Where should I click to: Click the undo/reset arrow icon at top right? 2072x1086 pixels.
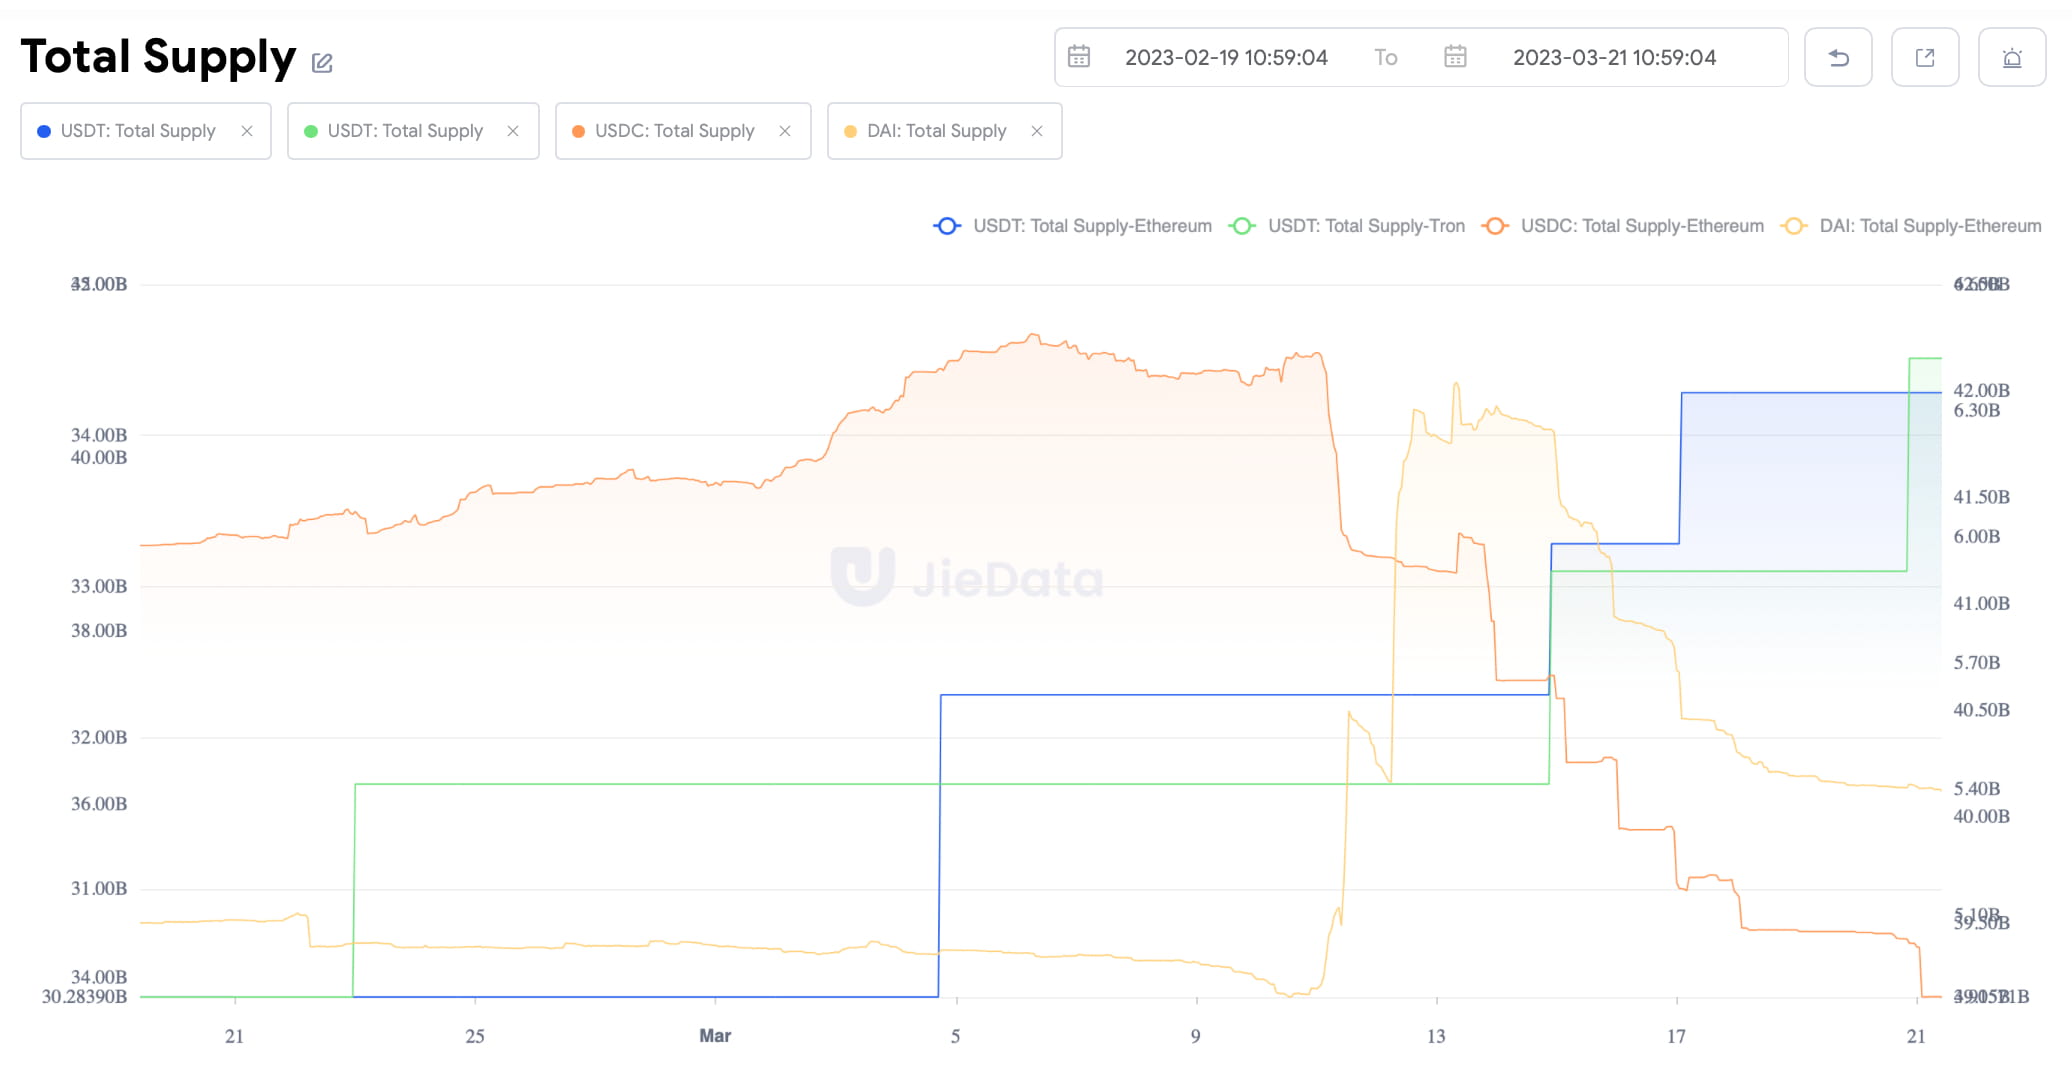coord(1838,57)
